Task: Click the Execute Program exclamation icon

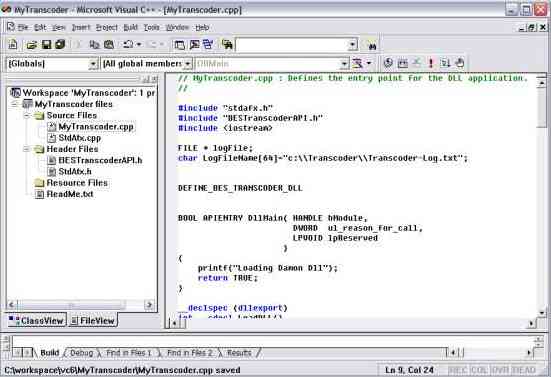Action: [431, 63]
